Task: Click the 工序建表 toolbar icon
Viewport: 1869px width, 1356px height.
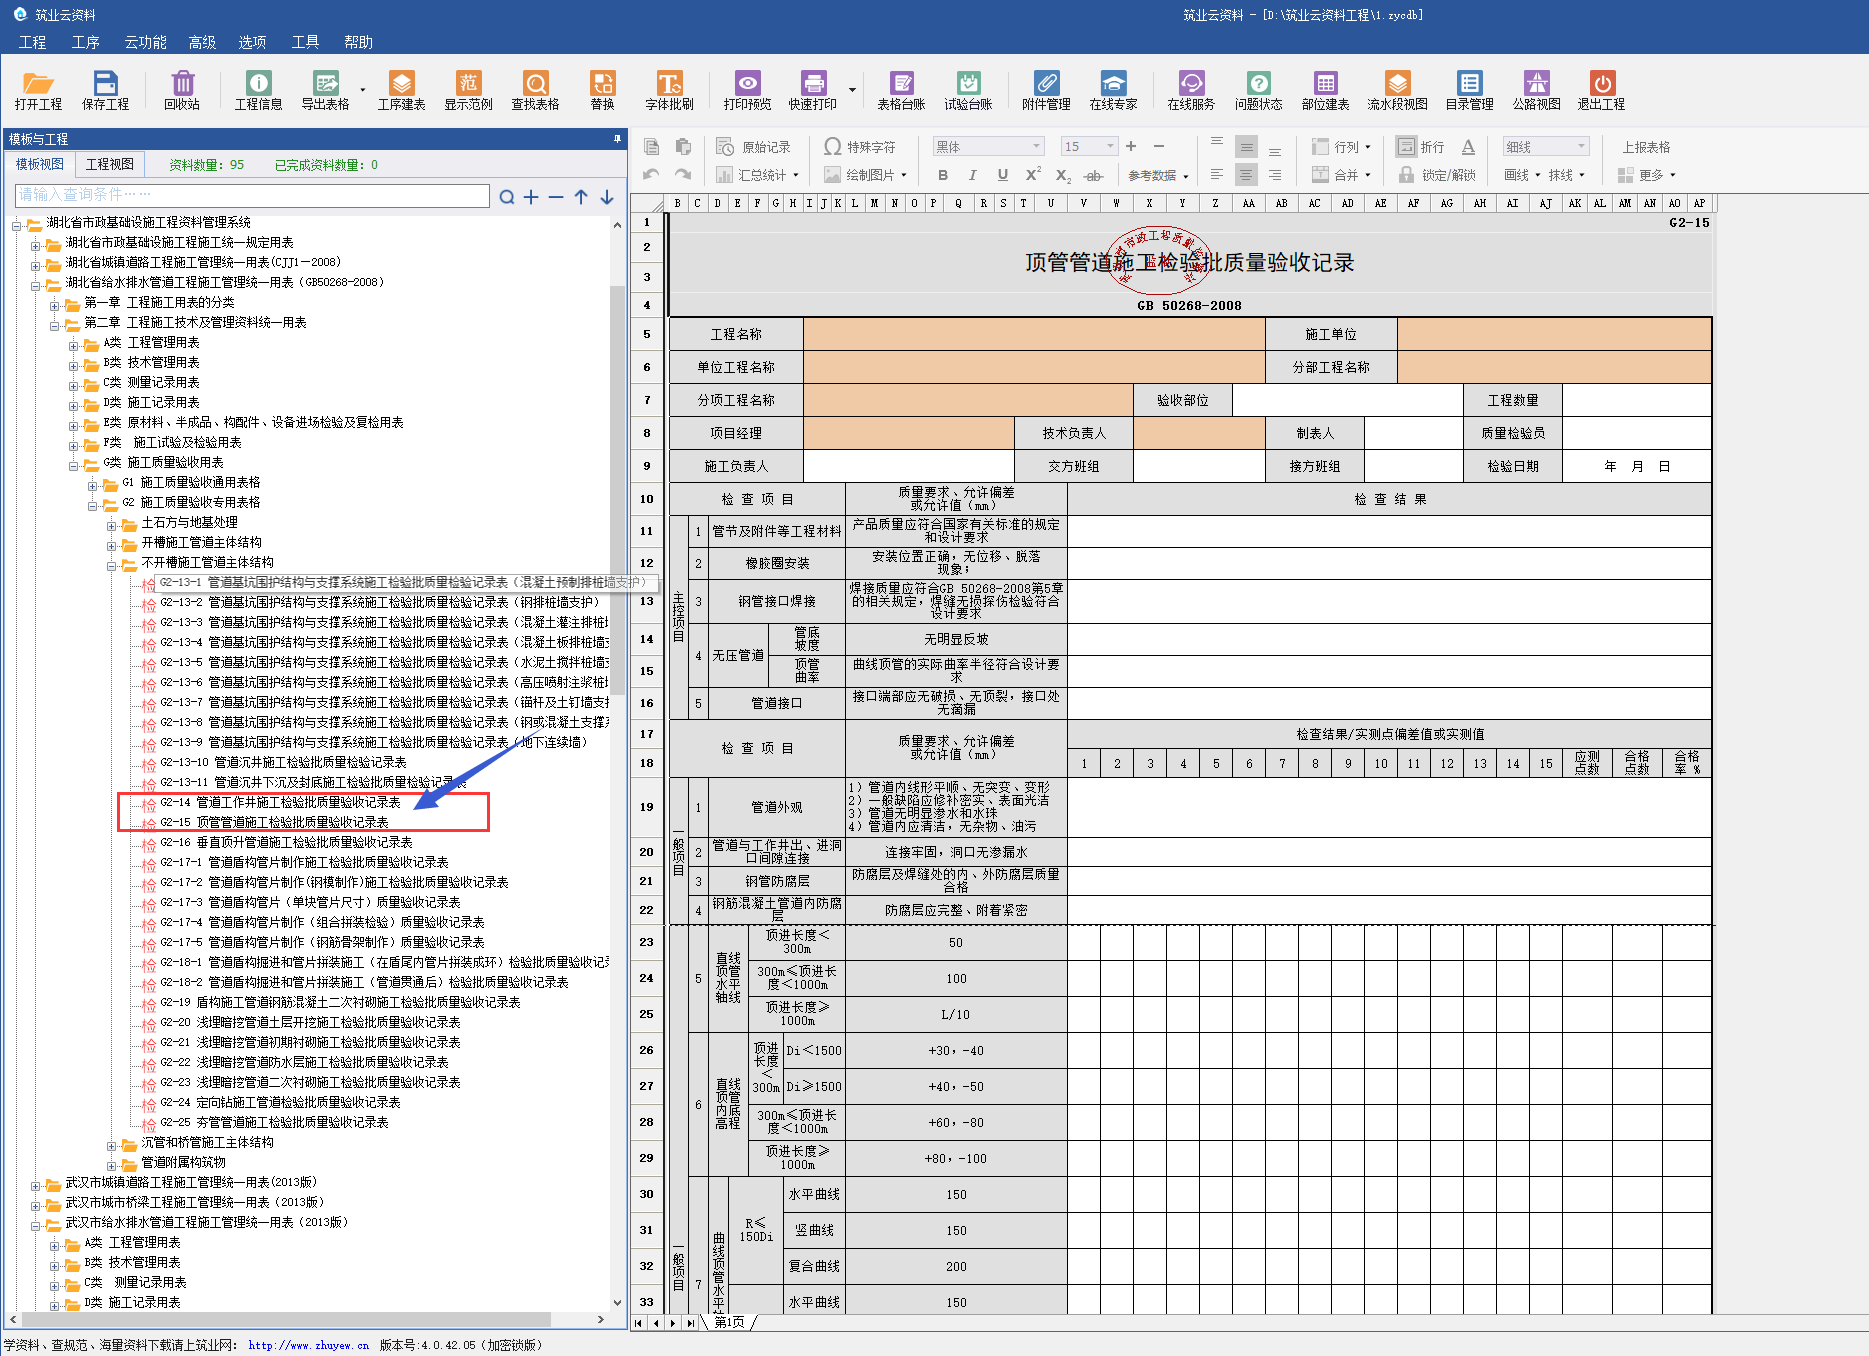Action: coord(401,90)
